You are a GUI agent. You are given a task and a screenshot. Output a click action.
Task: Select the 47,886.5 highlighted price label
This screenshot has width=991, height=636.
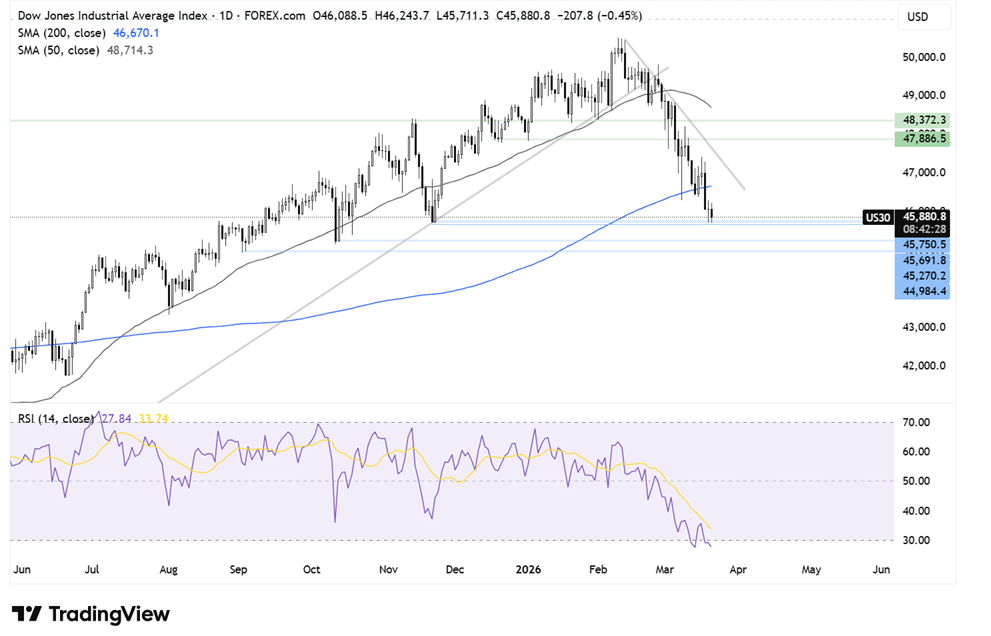[x=921, y=141]
